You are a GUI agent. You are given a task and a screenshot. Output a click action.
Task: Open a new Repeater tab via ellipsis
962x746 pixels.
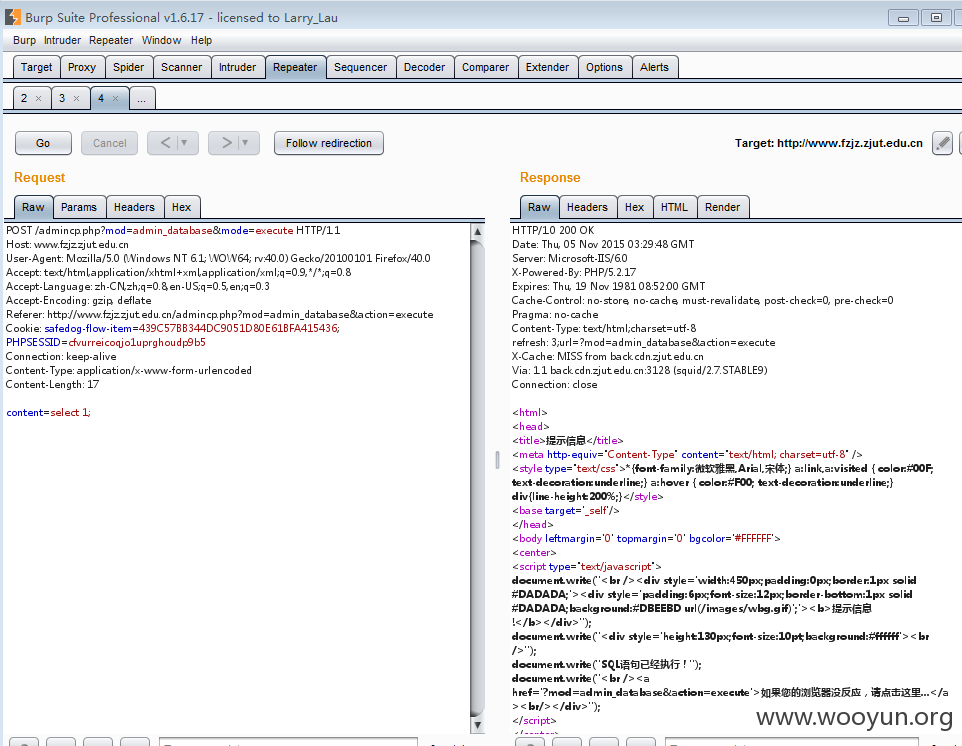pos(142,98)
